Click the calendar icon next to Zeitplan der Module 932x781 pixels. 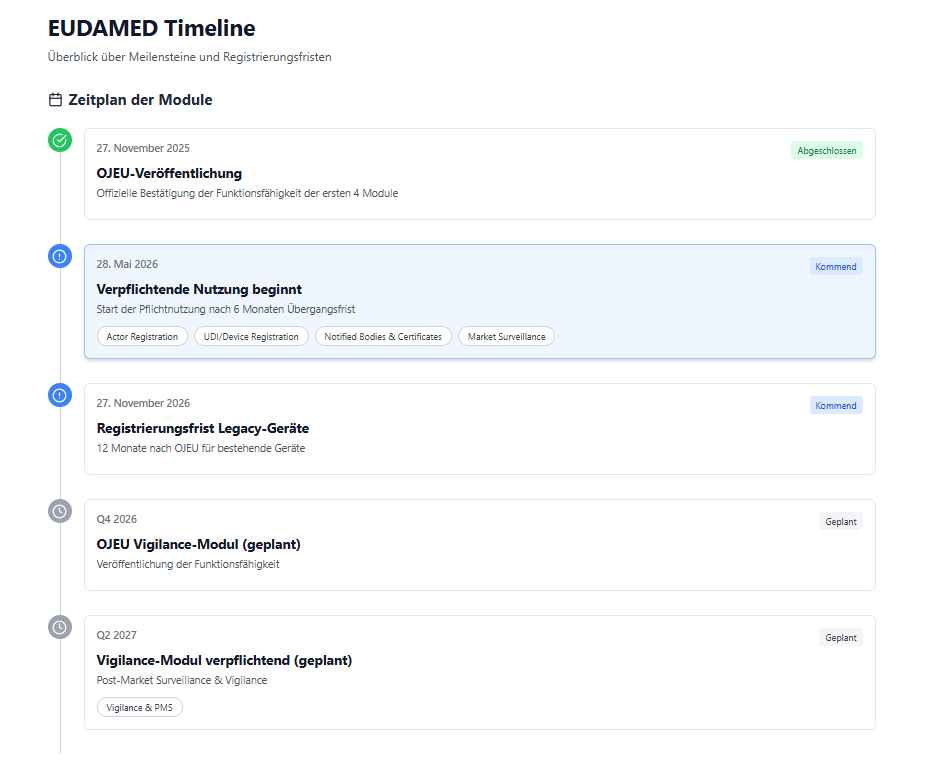55,100
